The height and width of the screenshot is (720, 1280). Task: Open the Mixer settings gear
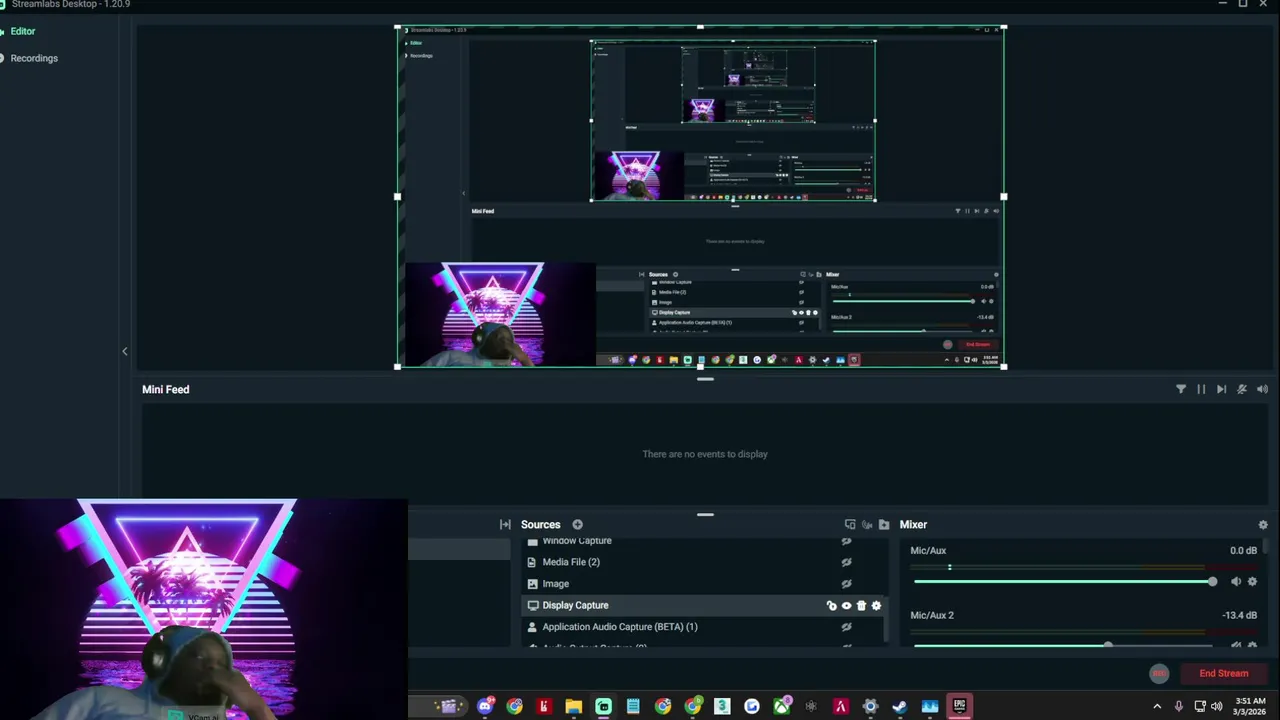click(x=1263, y=524)
